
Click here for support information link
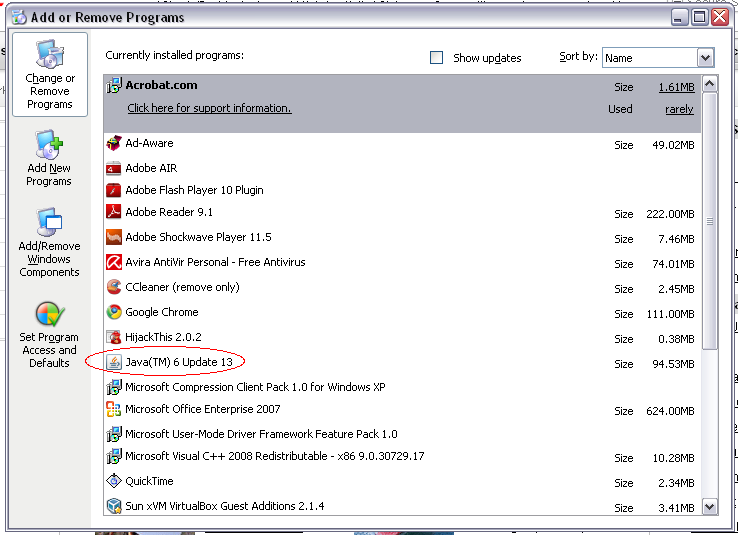(x=209, y=108)
